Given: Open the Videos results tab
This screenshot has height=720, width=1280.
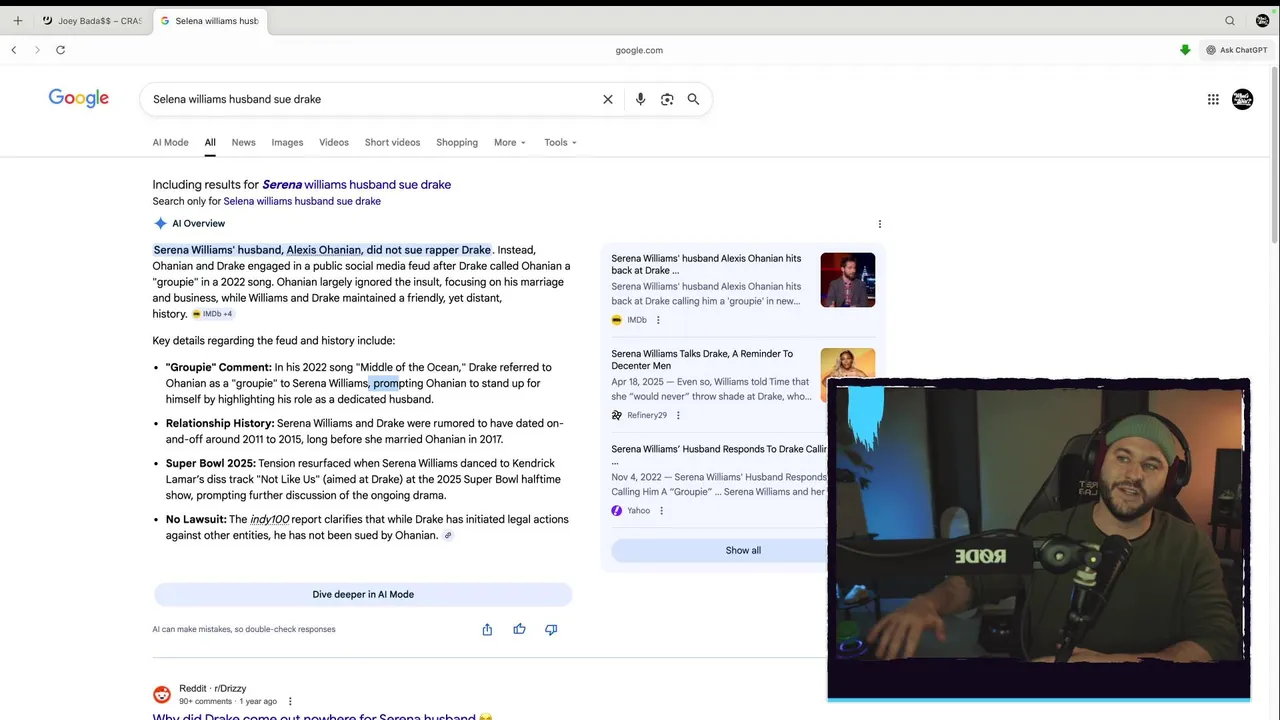Looking at the screenshot, I should (334, 142).
